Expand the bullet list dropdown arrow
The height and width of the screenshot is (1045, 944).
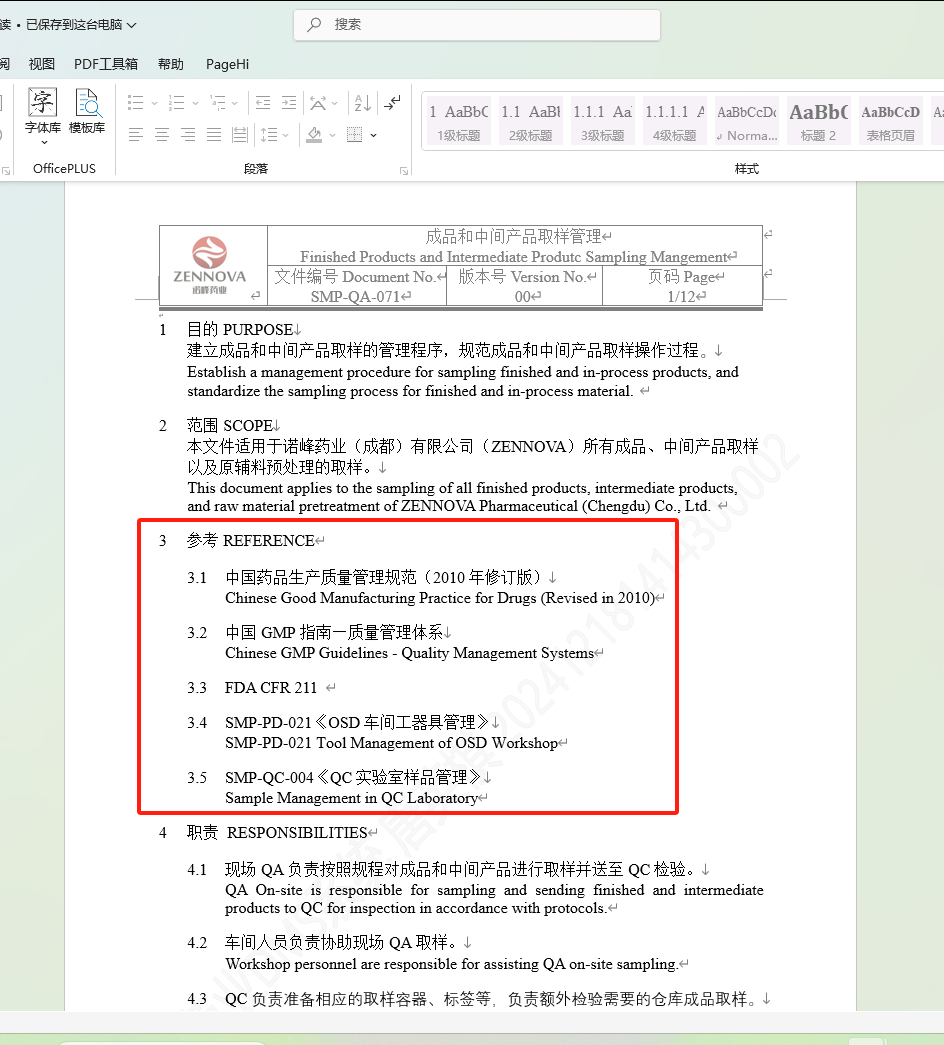point(154,104)
